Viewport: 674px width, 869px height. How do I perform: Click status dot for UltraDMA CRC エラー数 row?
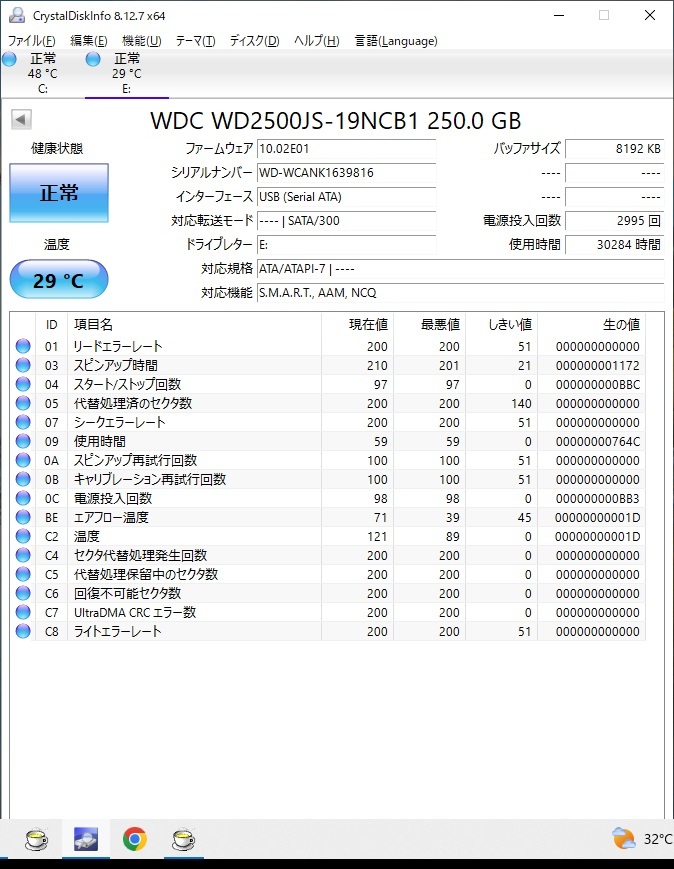[x=23, y=612]
